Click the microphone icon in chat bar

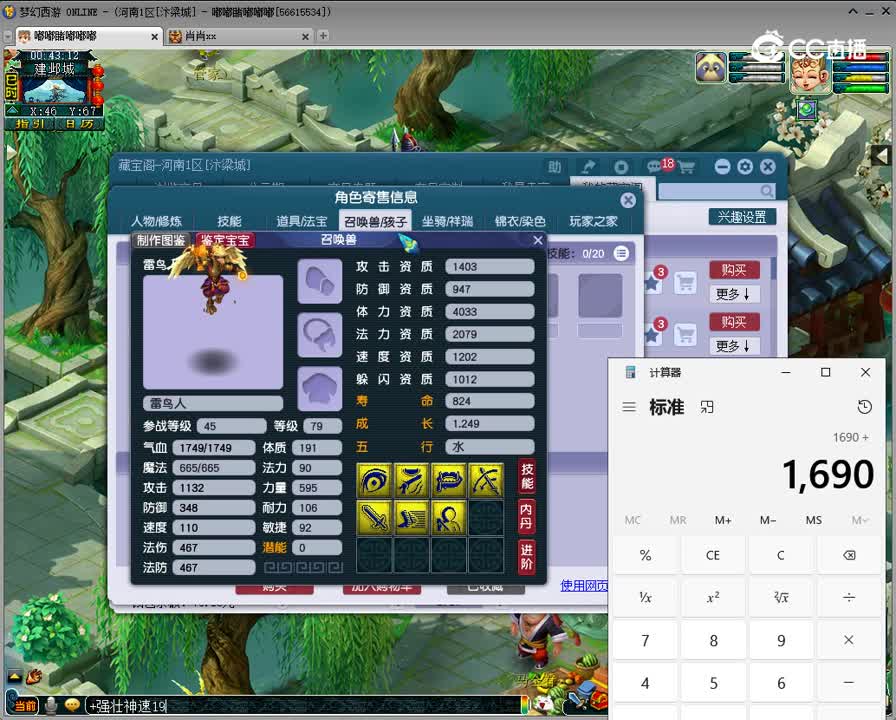(x=51, y=706)
